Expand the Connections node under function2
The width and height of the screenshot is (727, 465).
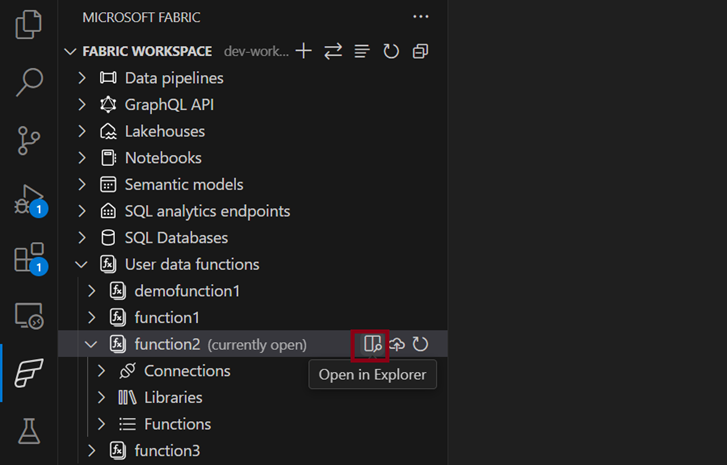point(101,371)
